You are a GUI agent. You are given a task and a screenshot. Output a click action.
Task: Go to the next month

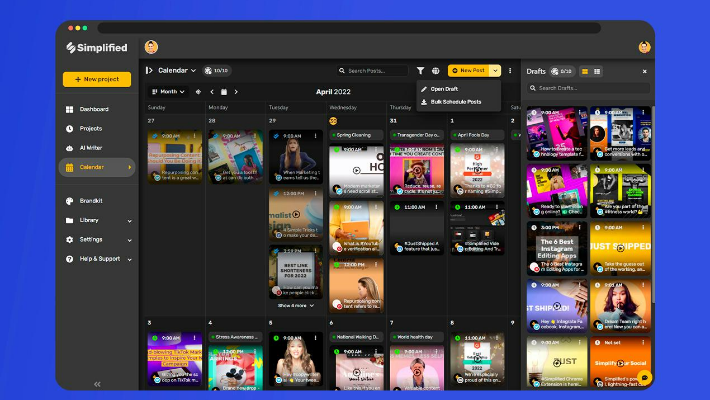point(236,92)
